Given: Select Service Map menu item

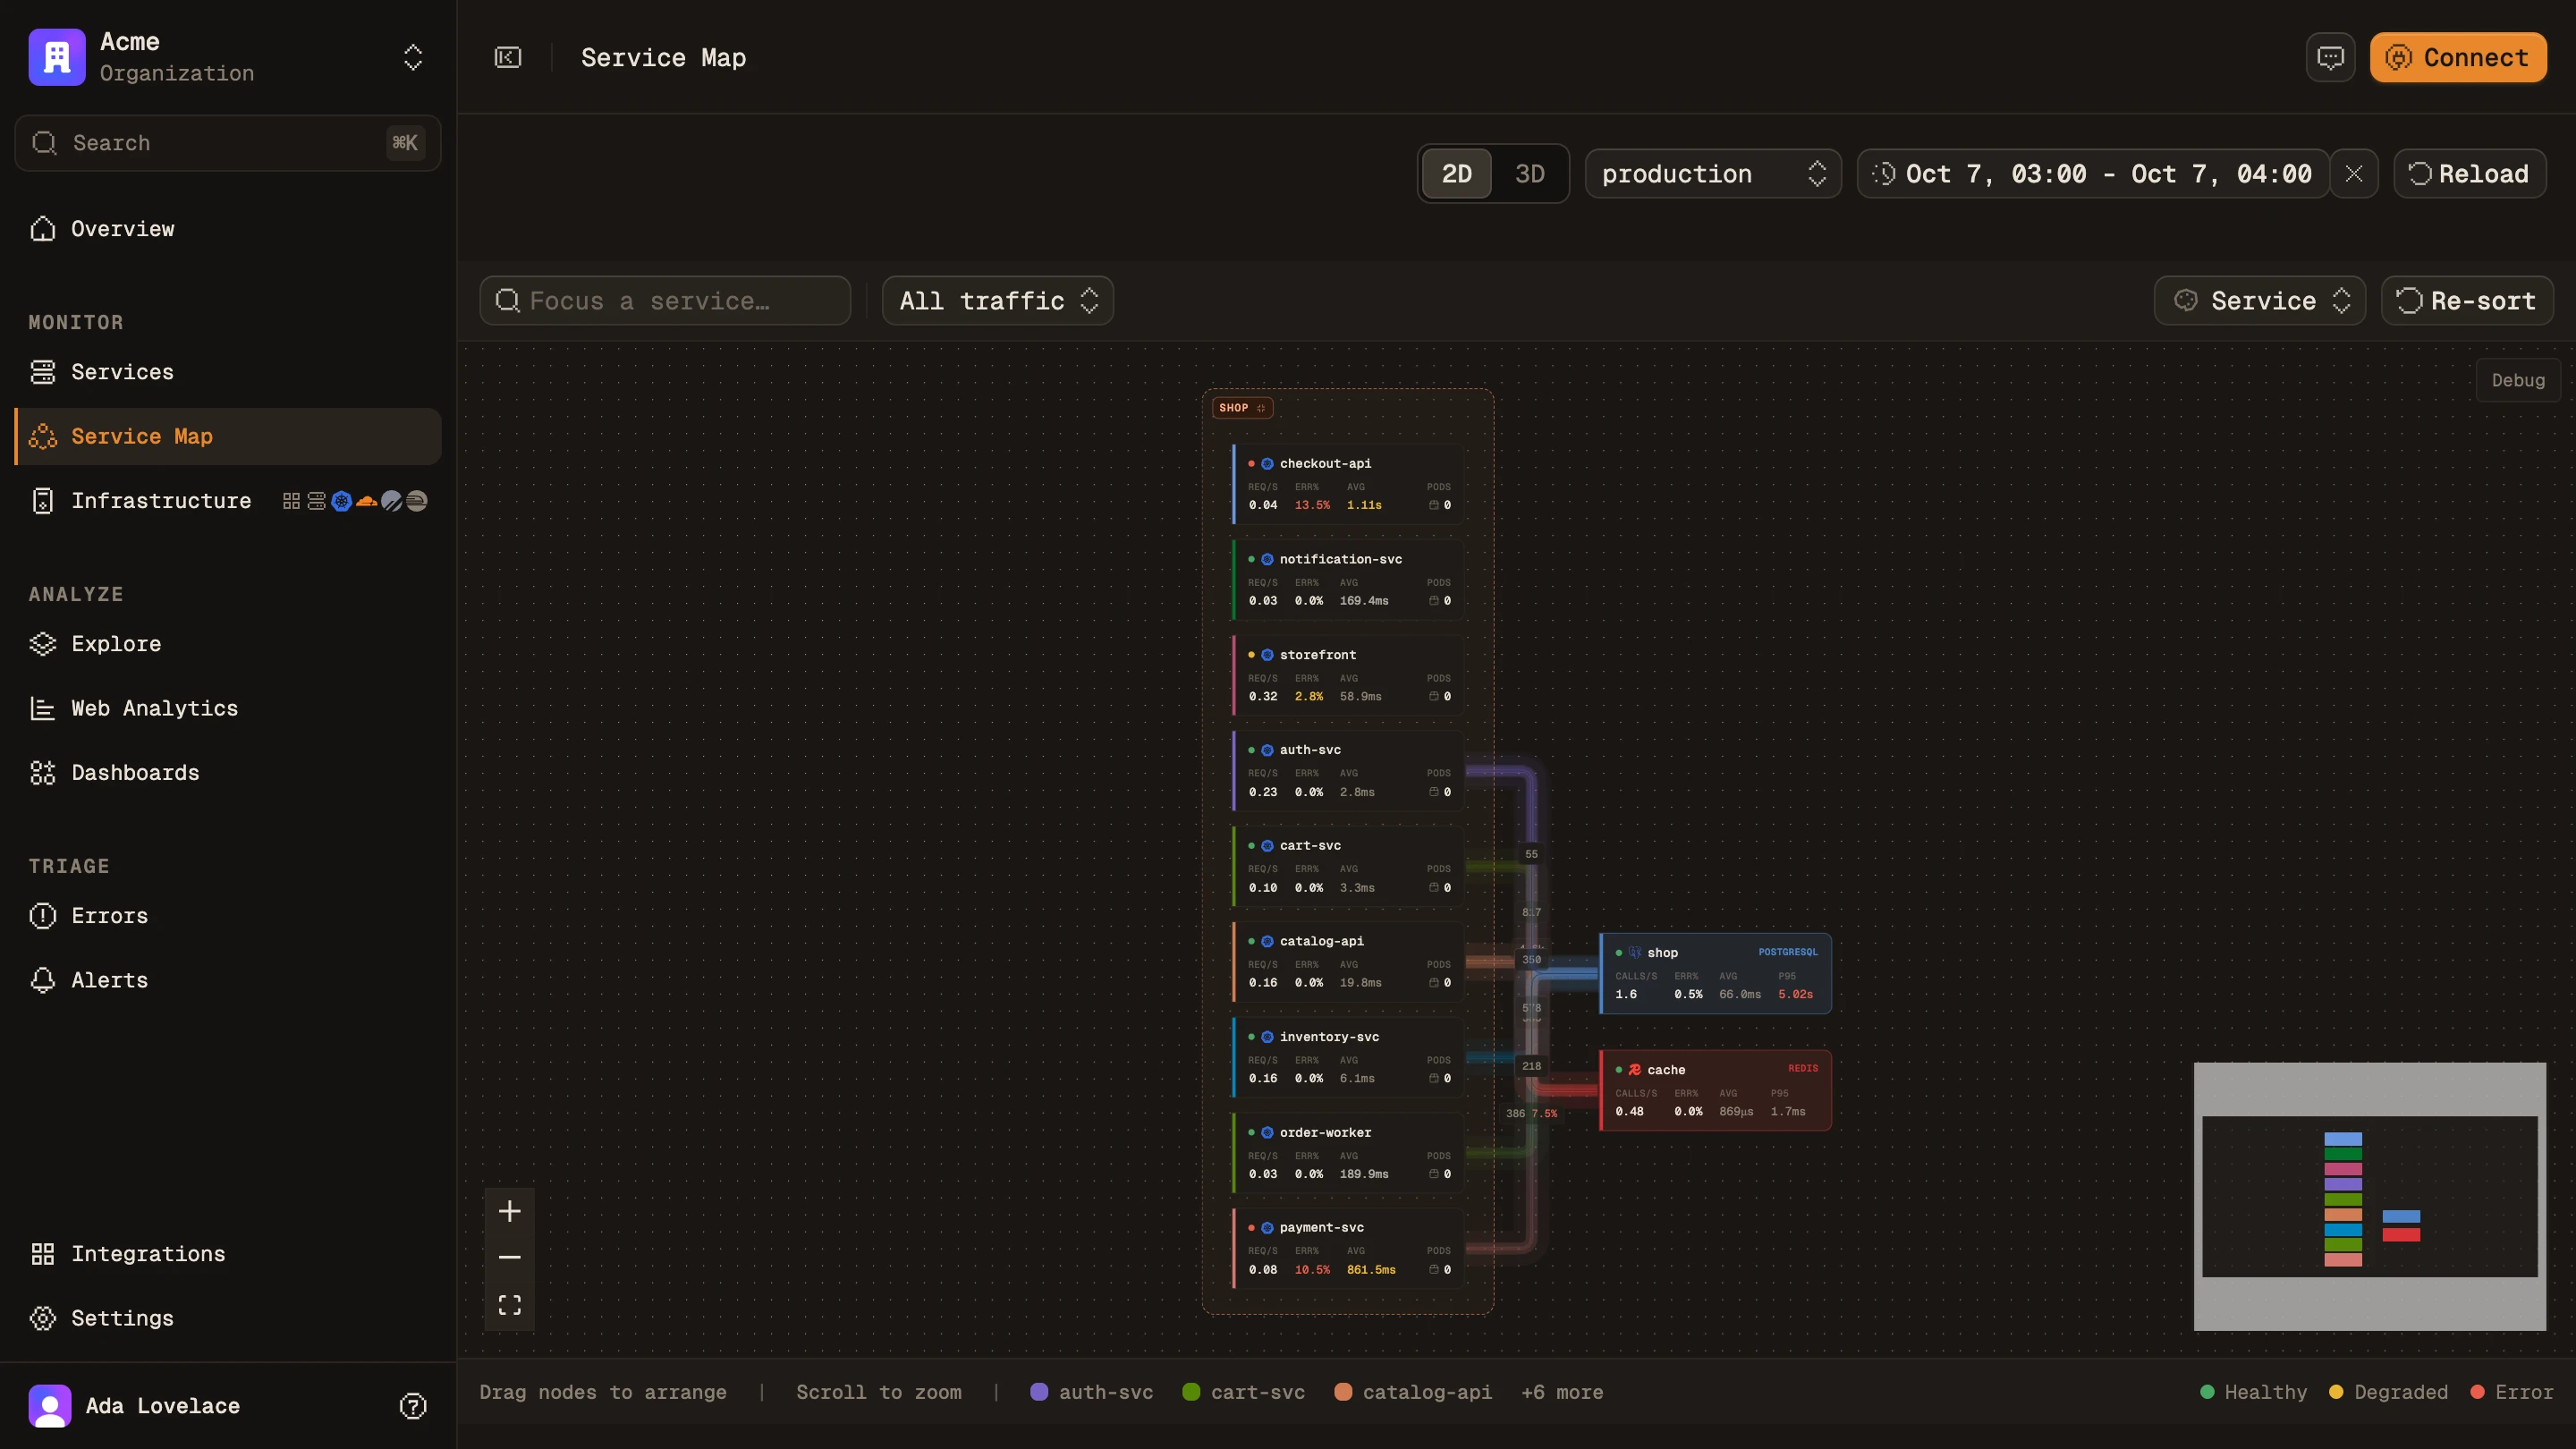Looking at the screenshot, I should 228,436.
